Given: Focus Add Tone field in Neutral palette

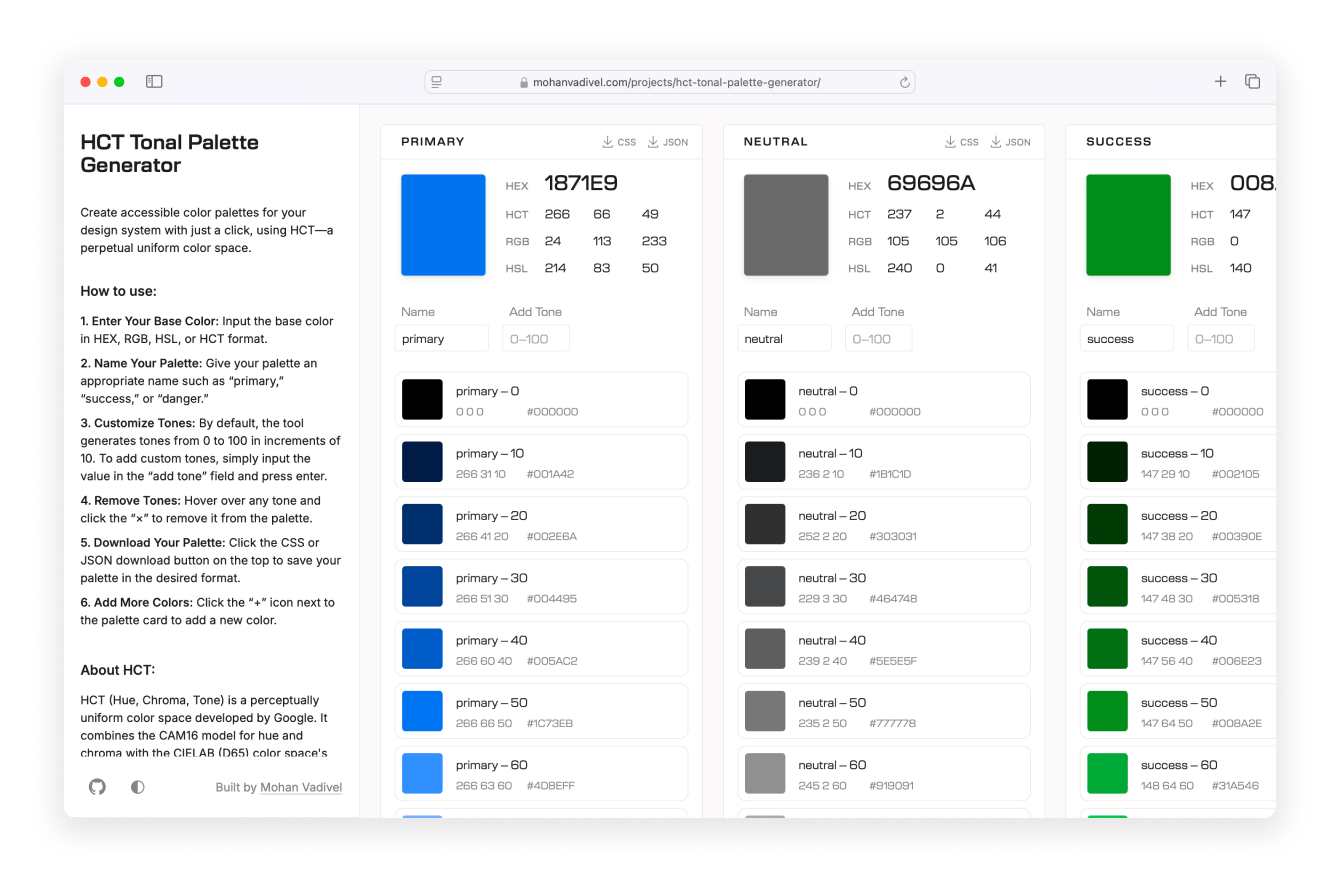Looking at the screenshot, I should click(x=878, y=339).
